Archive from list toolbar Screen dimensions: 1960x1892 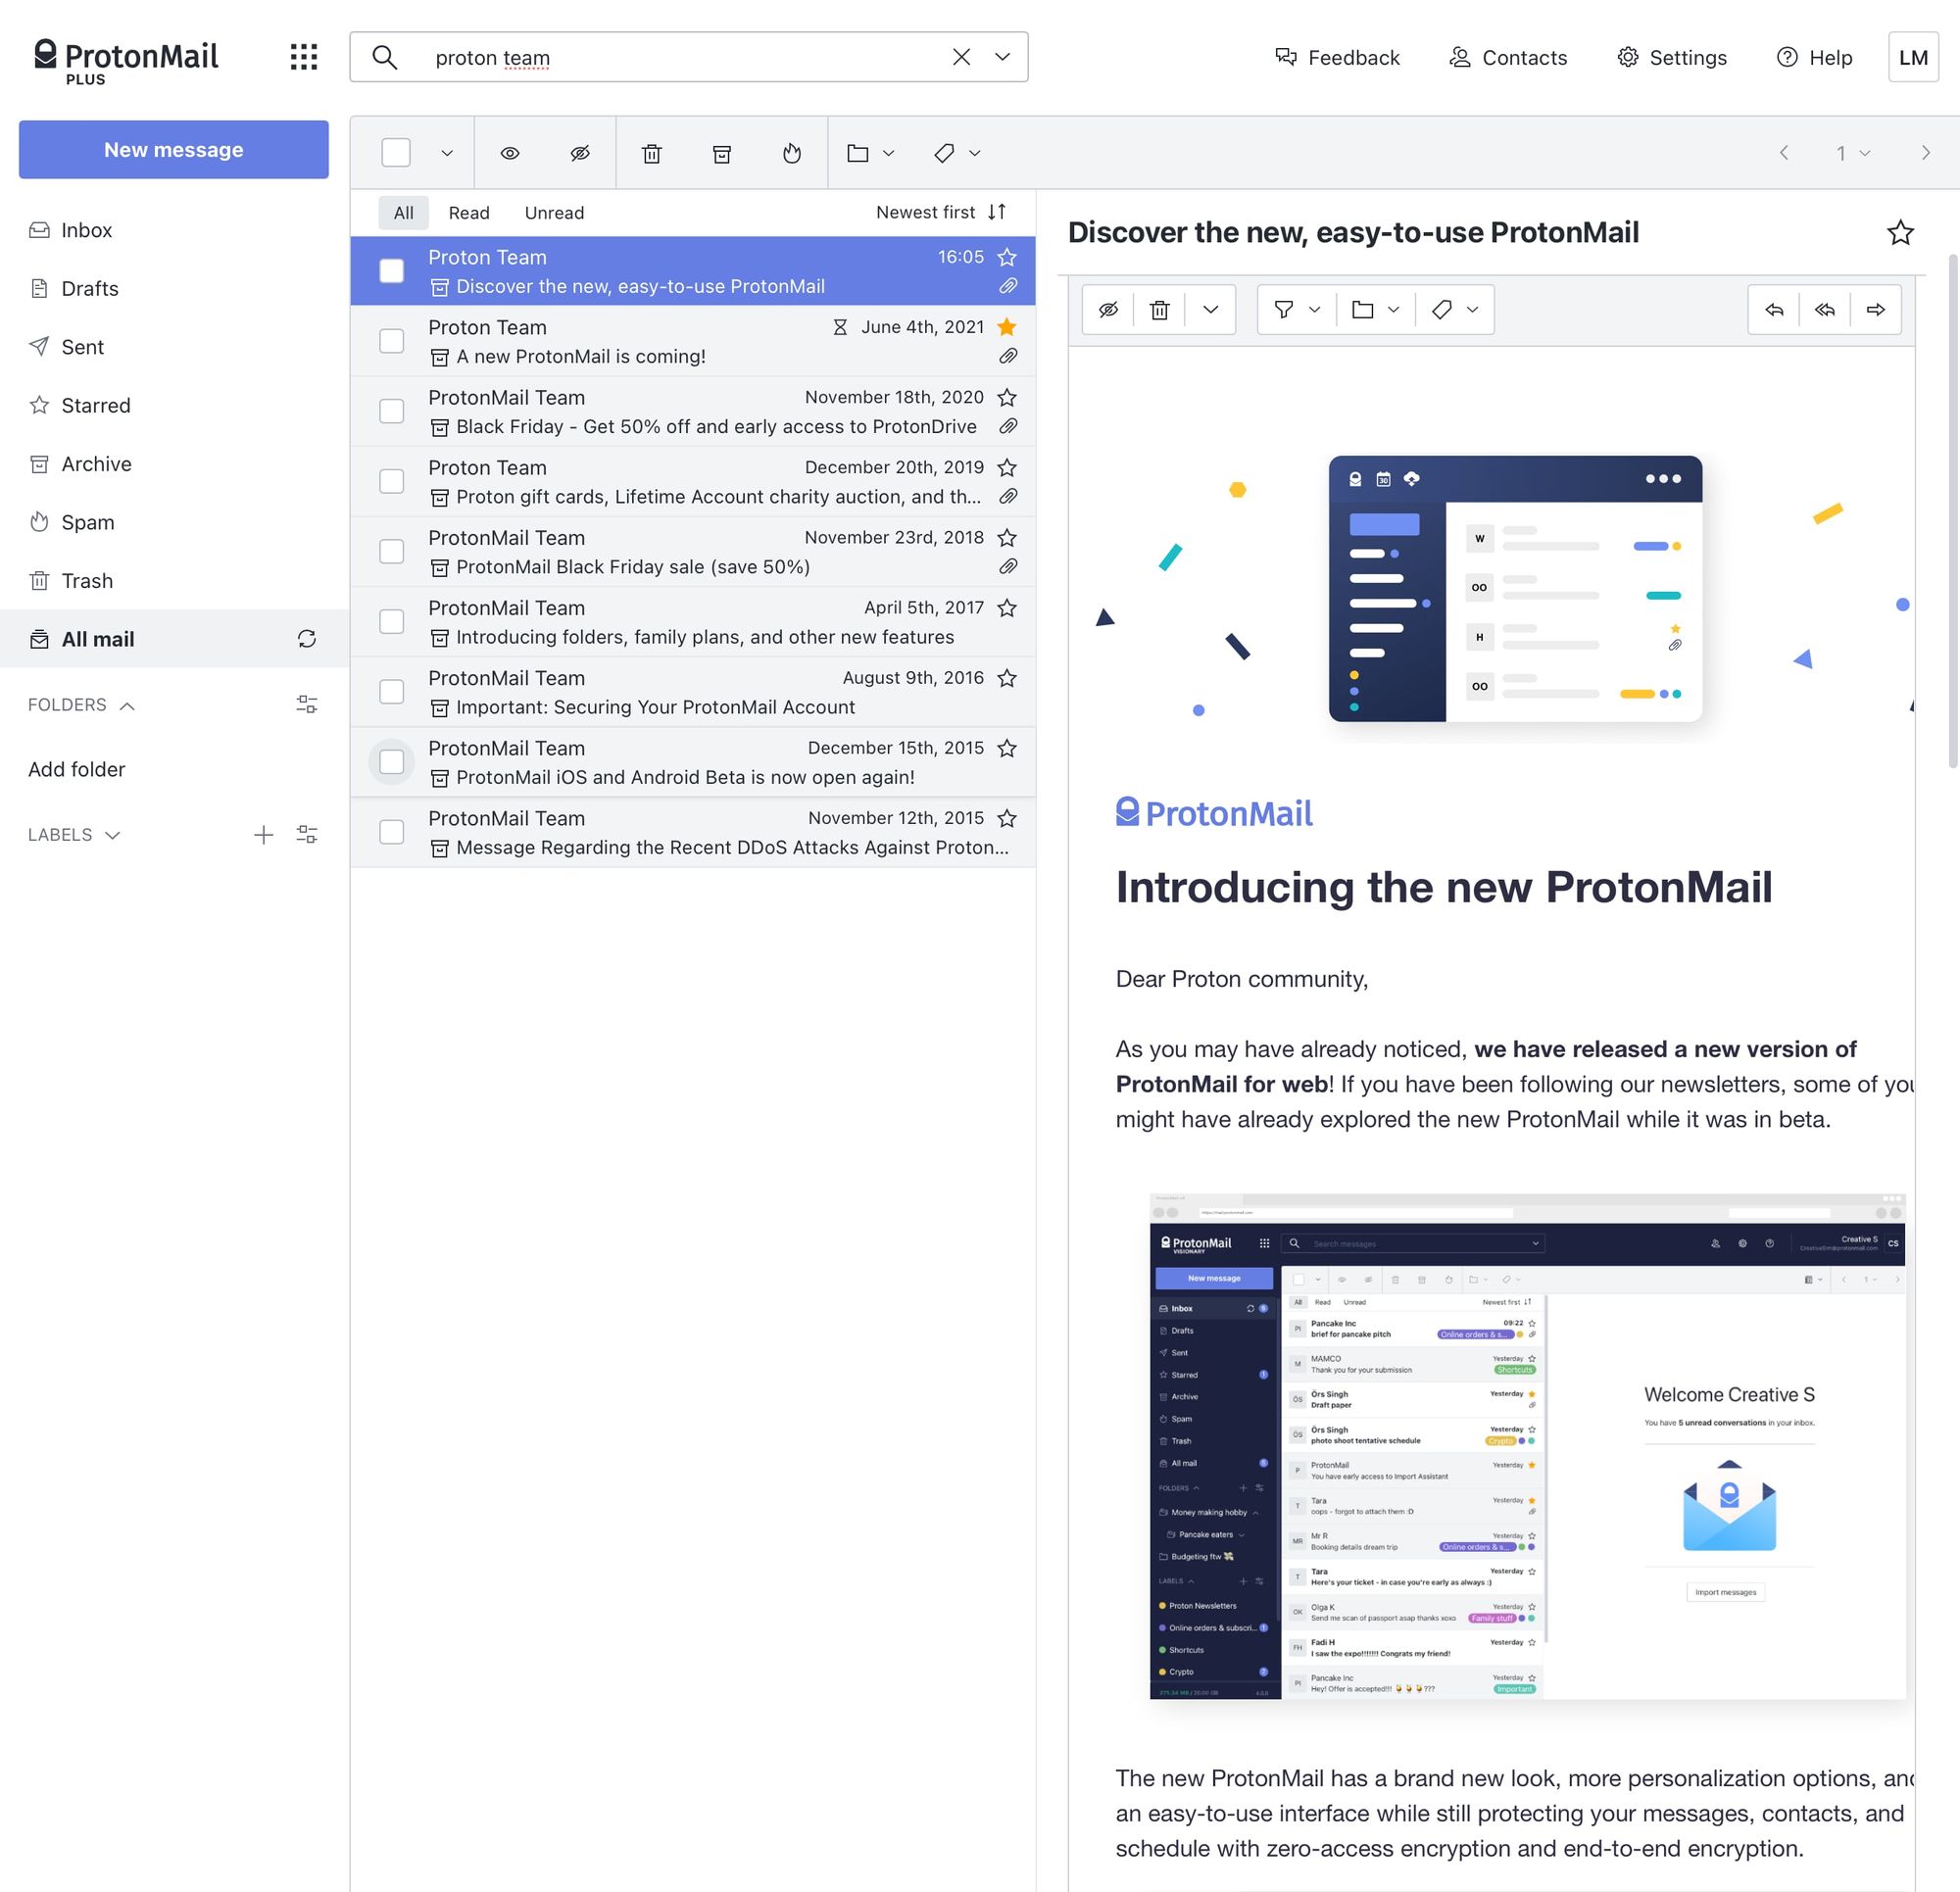(722, 153)
